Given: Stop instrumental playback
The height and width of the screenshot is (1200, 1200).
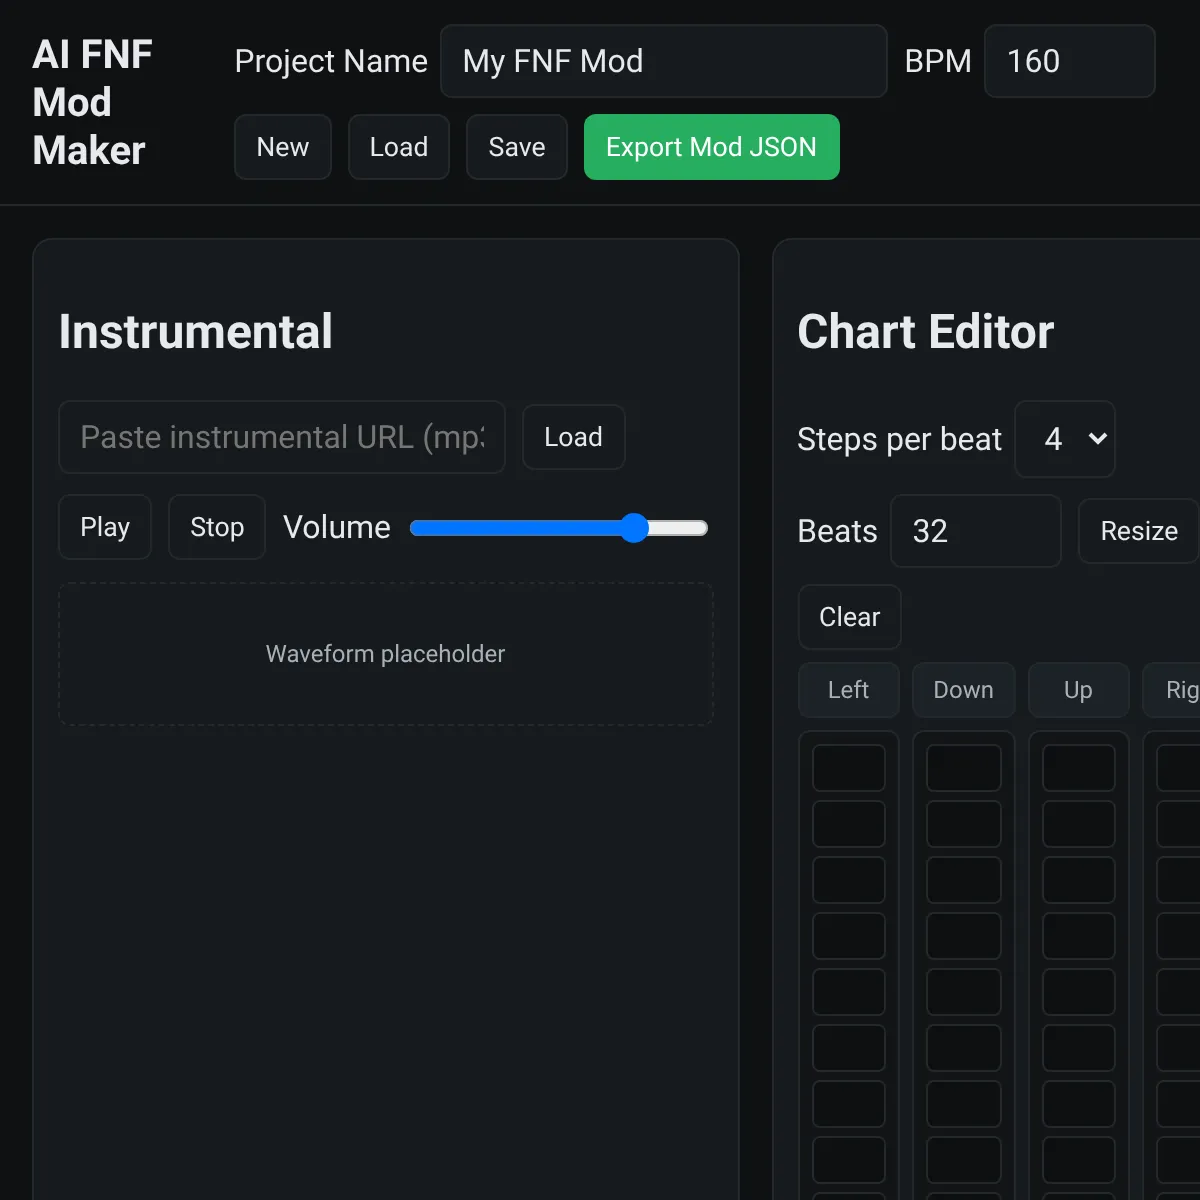Looking at the screenshot, I should [x=217, y=527].
